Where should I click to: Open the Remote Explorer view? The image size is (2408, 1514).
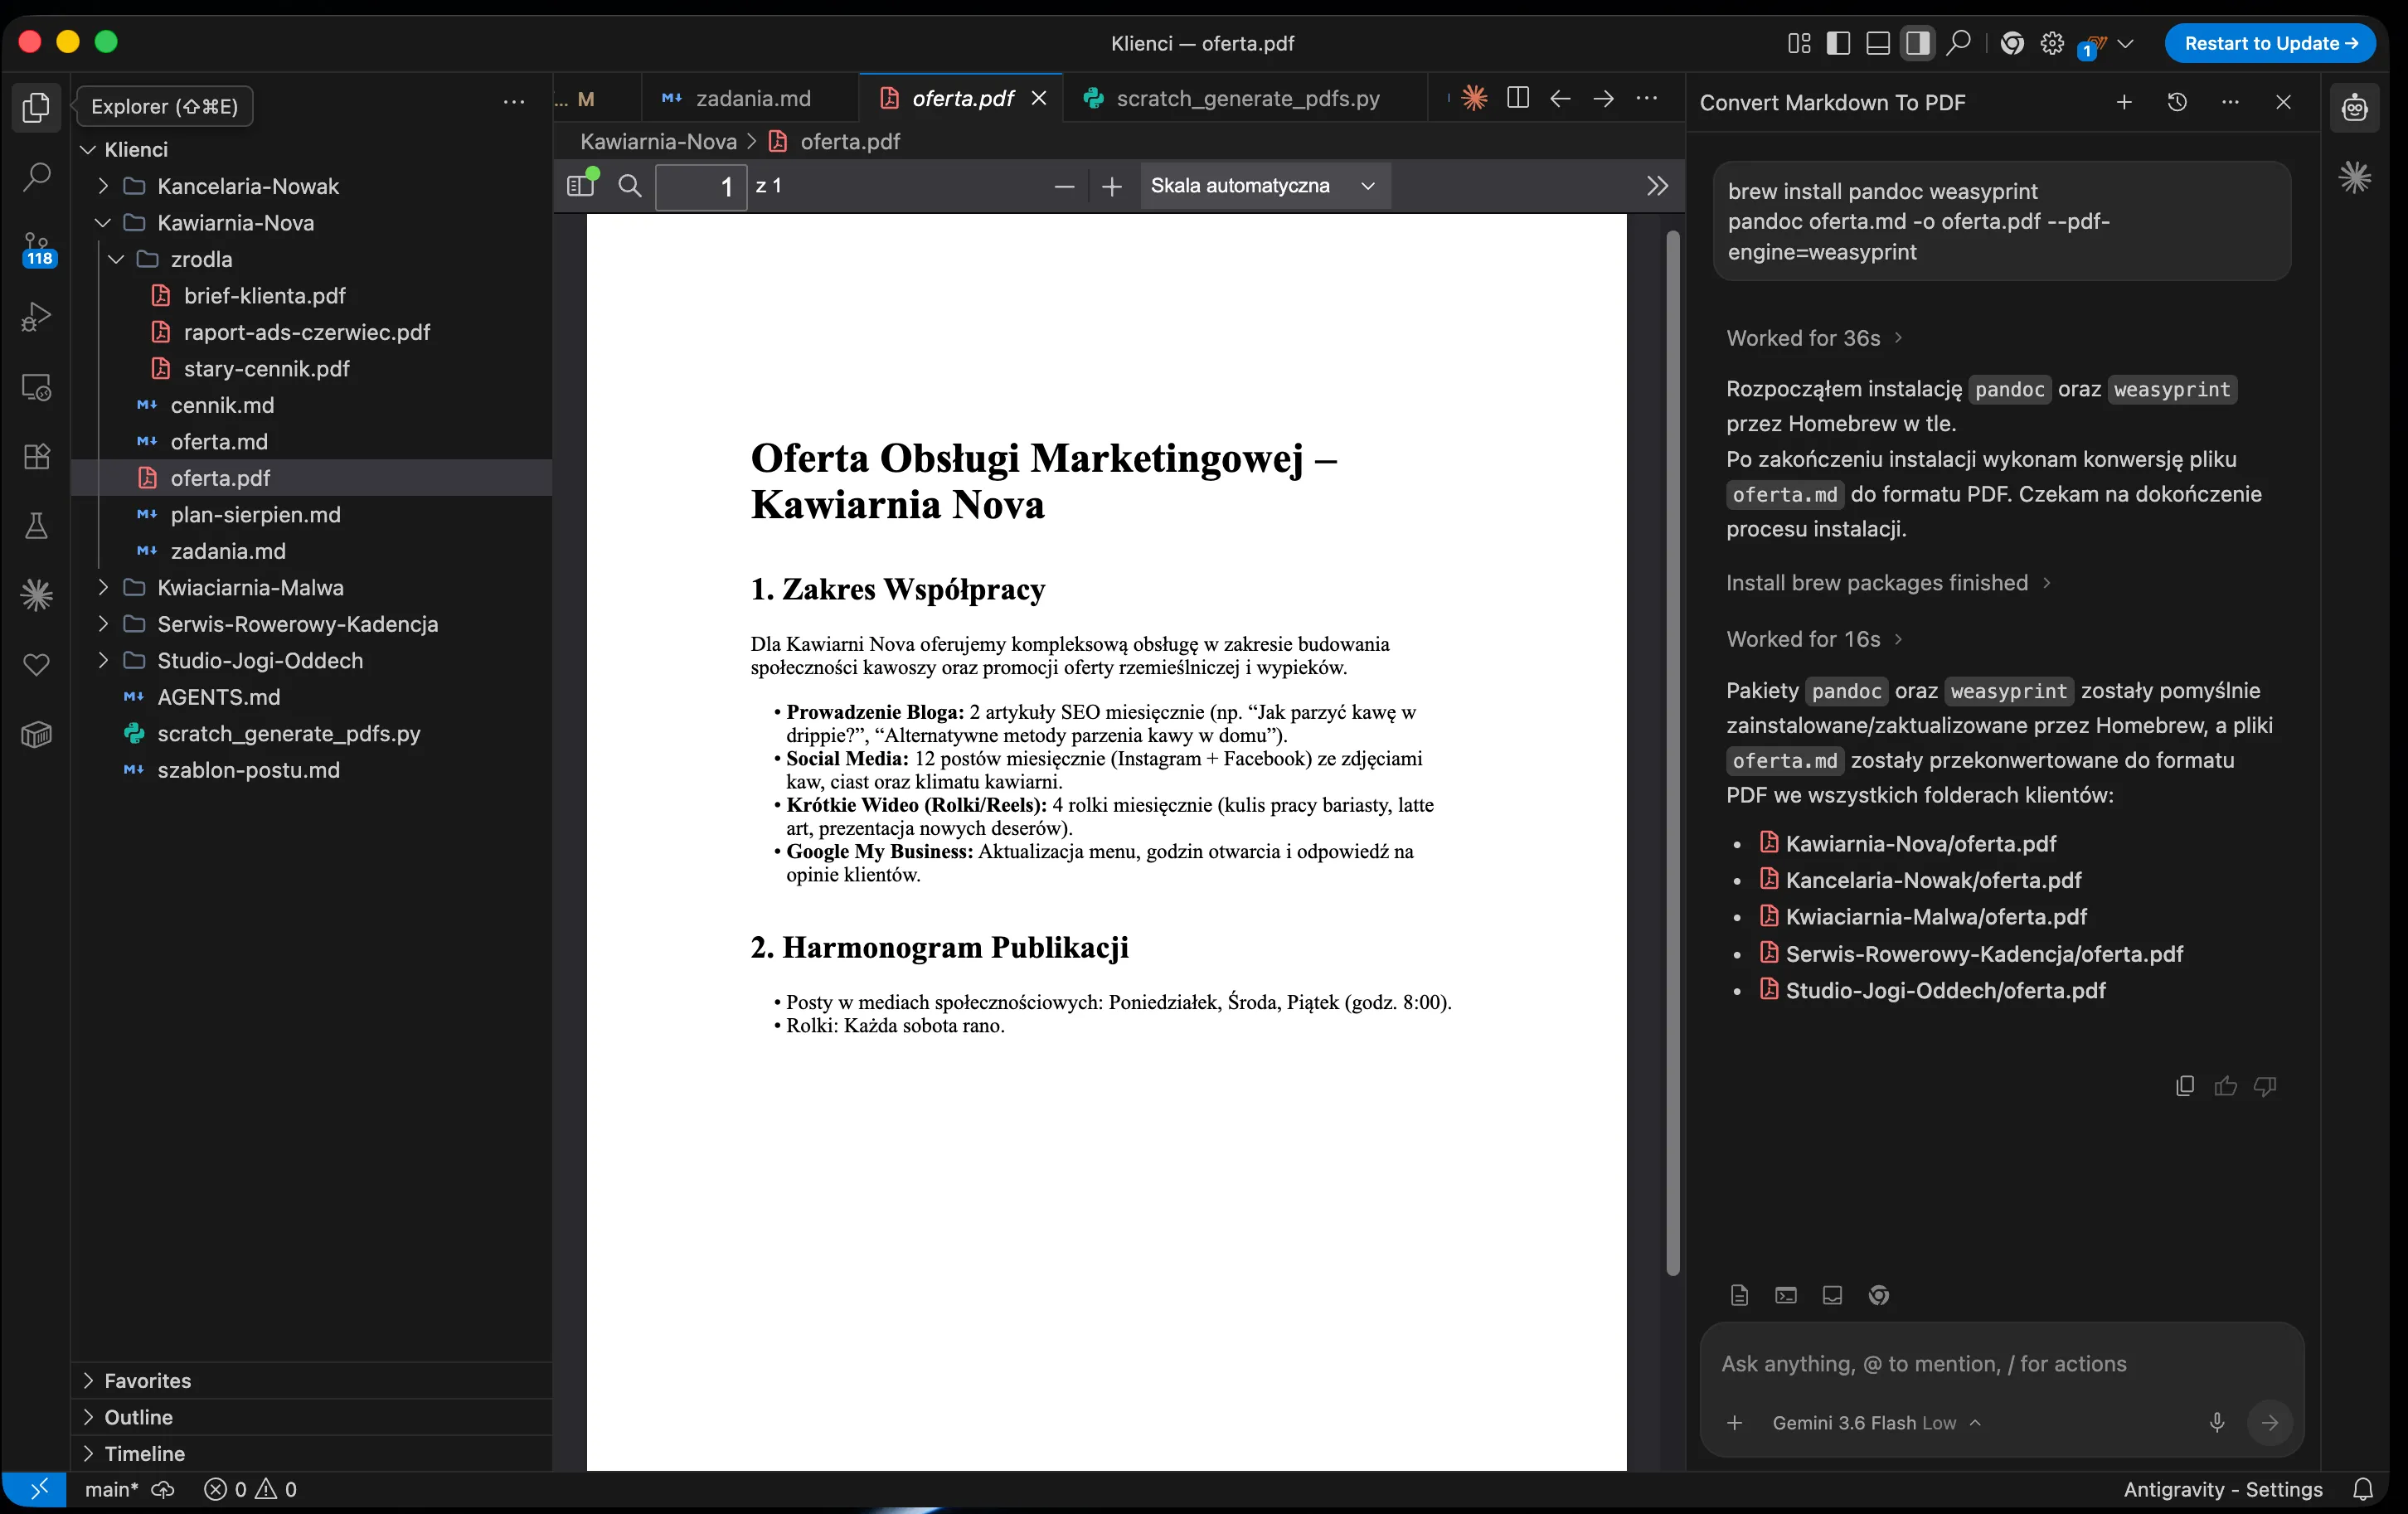[x=36, y=387]
